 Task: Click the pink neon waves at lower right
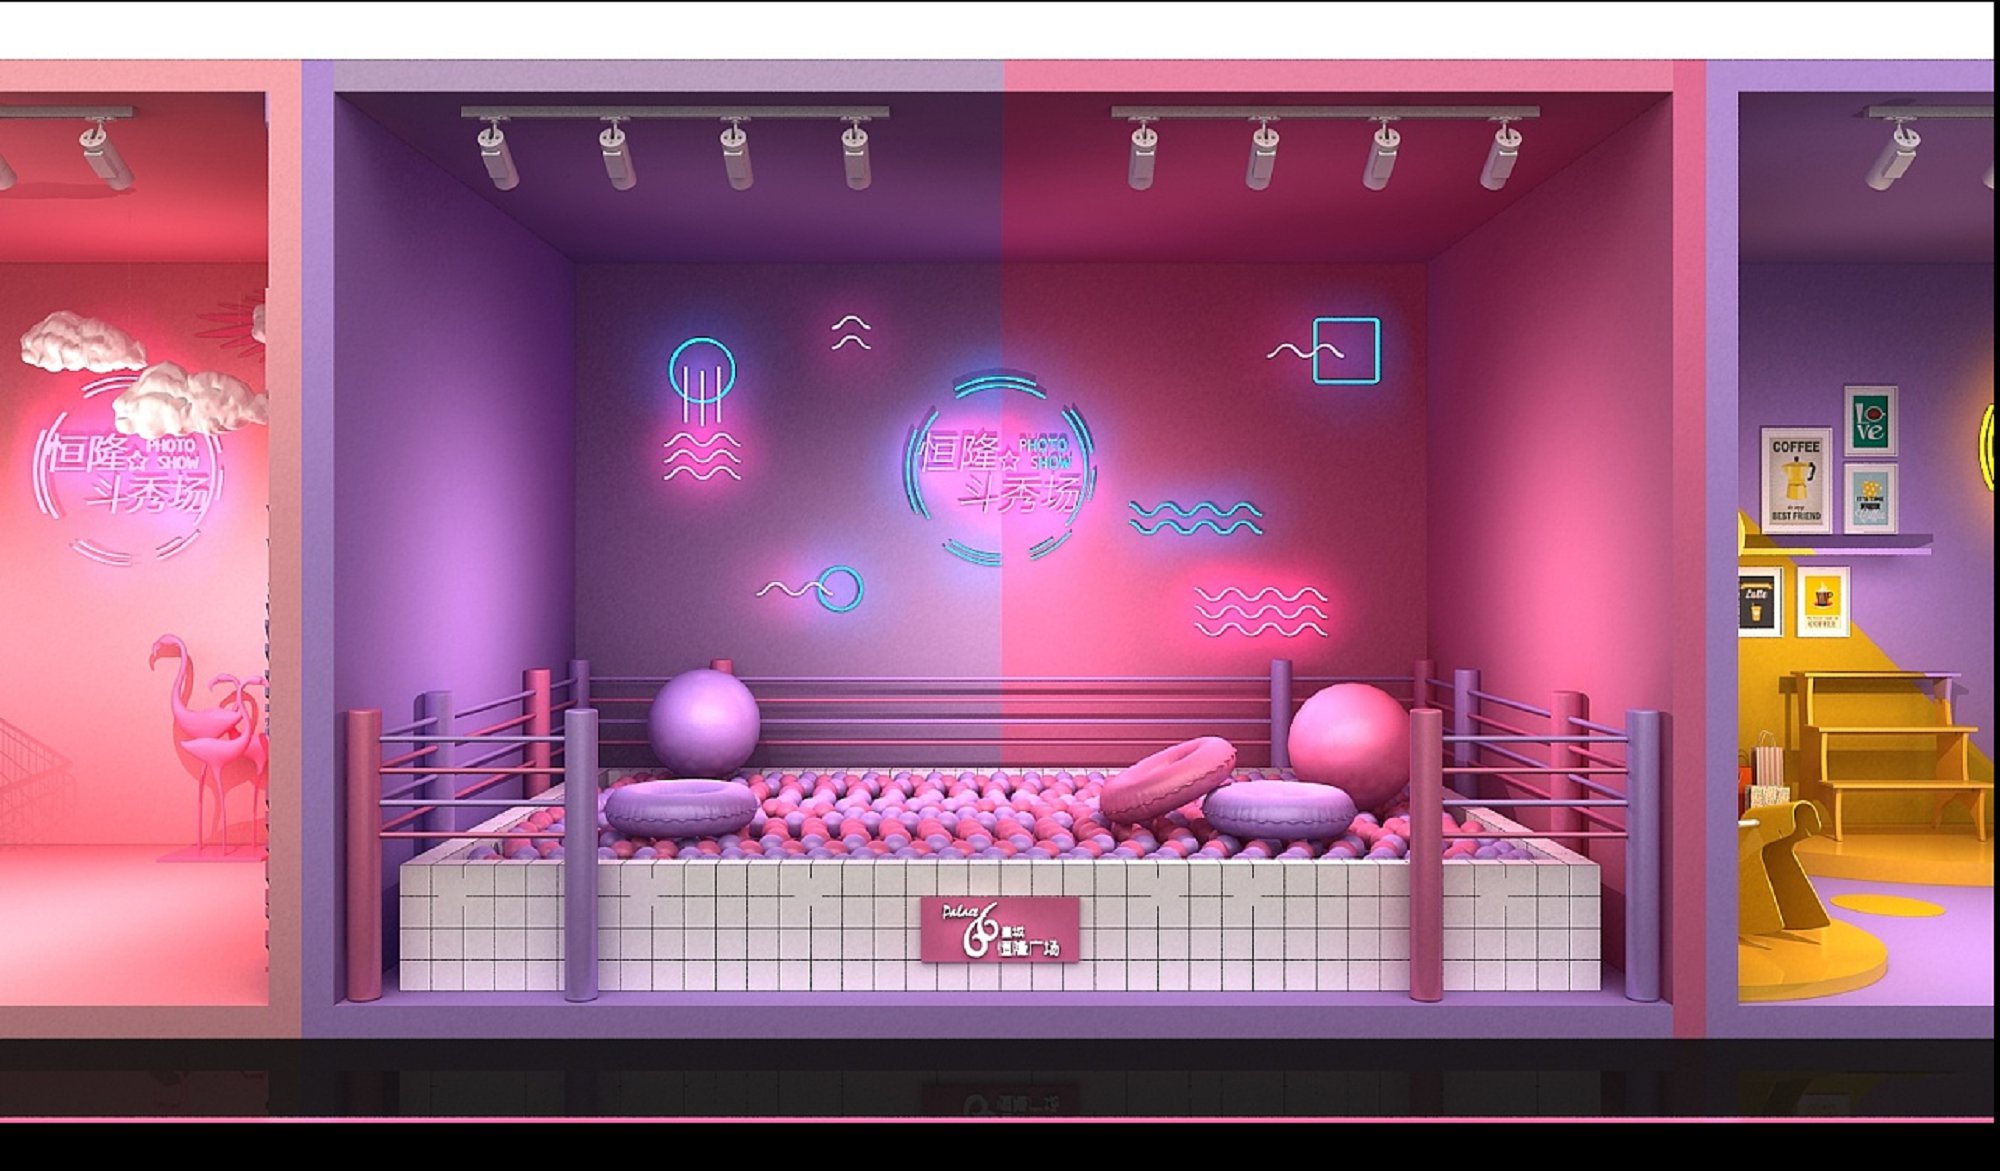pyautogui.click(x=1260, y=611)
